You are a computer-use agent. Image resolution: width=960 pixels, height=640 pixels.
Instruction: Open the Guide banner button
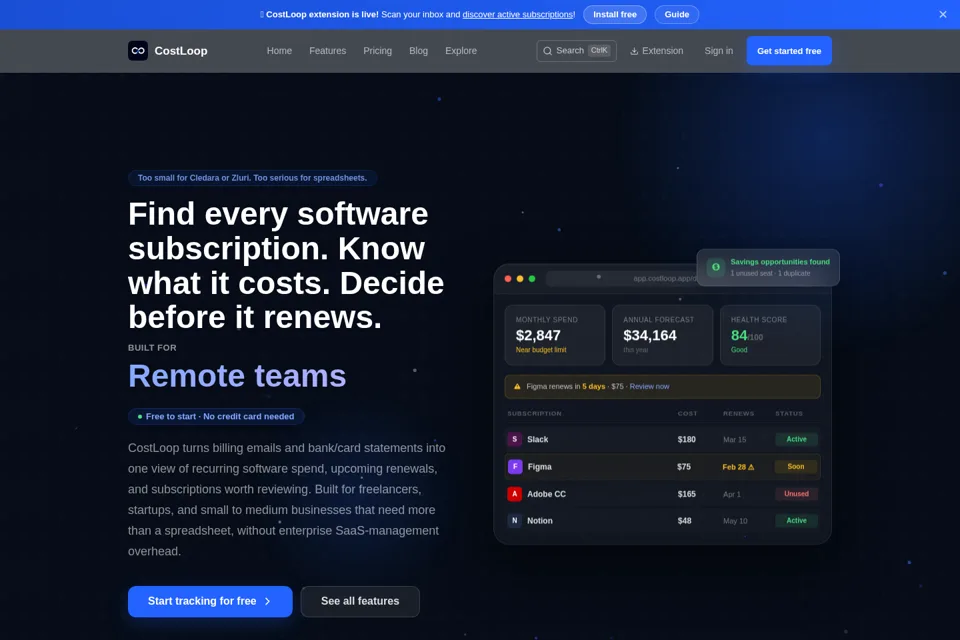[x=677, y=15]
